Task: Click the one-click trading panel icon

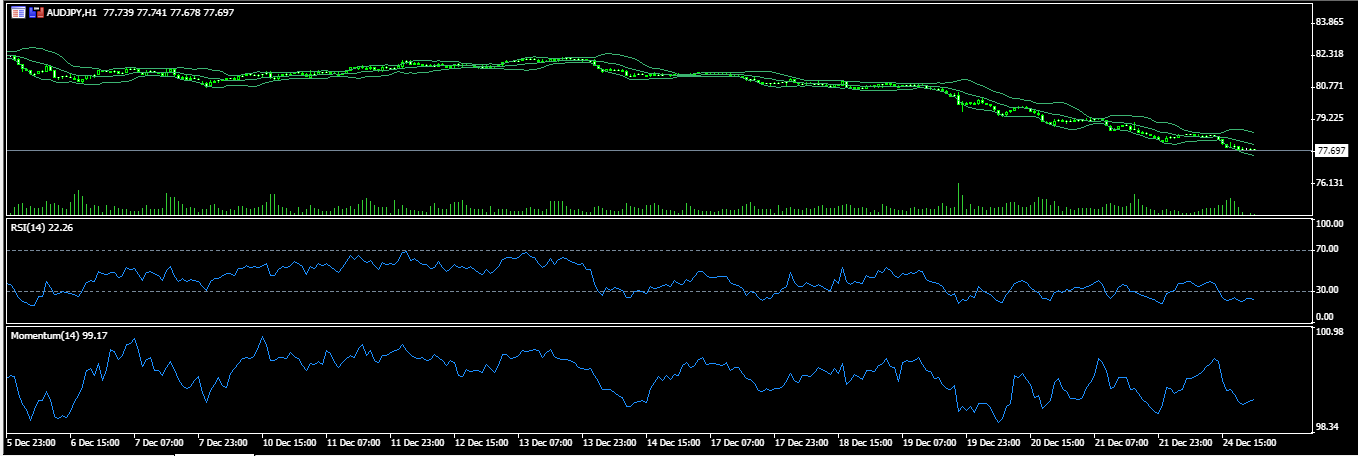Action: (x=17, y=13)
